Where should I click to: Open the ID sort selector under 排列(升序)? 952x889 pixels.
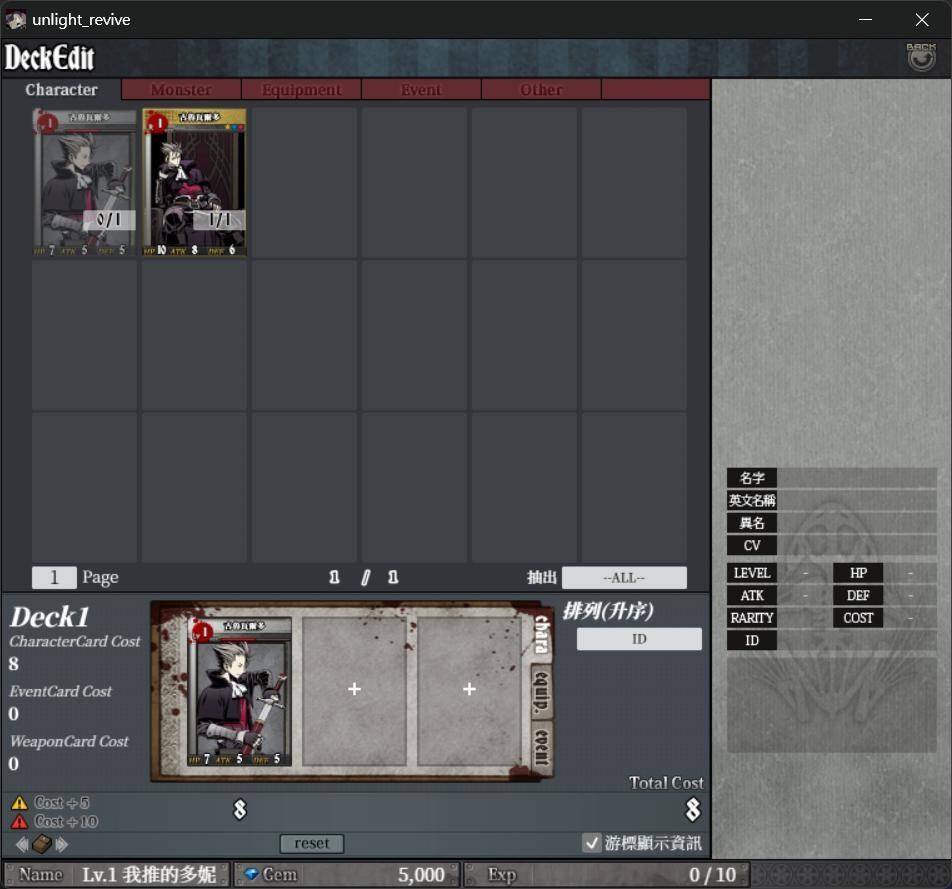638,639
